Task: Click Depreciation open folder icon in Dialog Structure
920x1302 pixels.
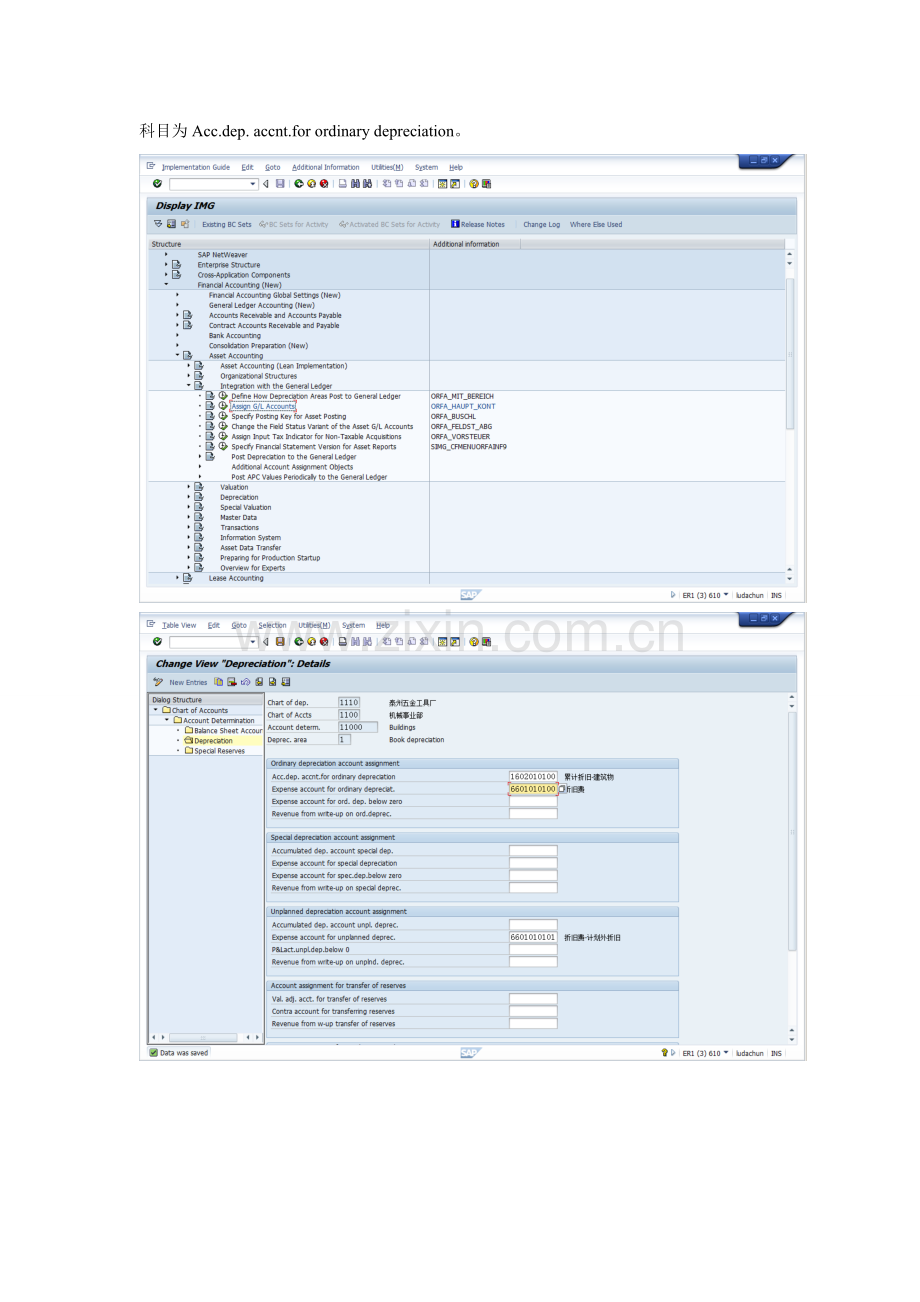Action: [189, 741]
